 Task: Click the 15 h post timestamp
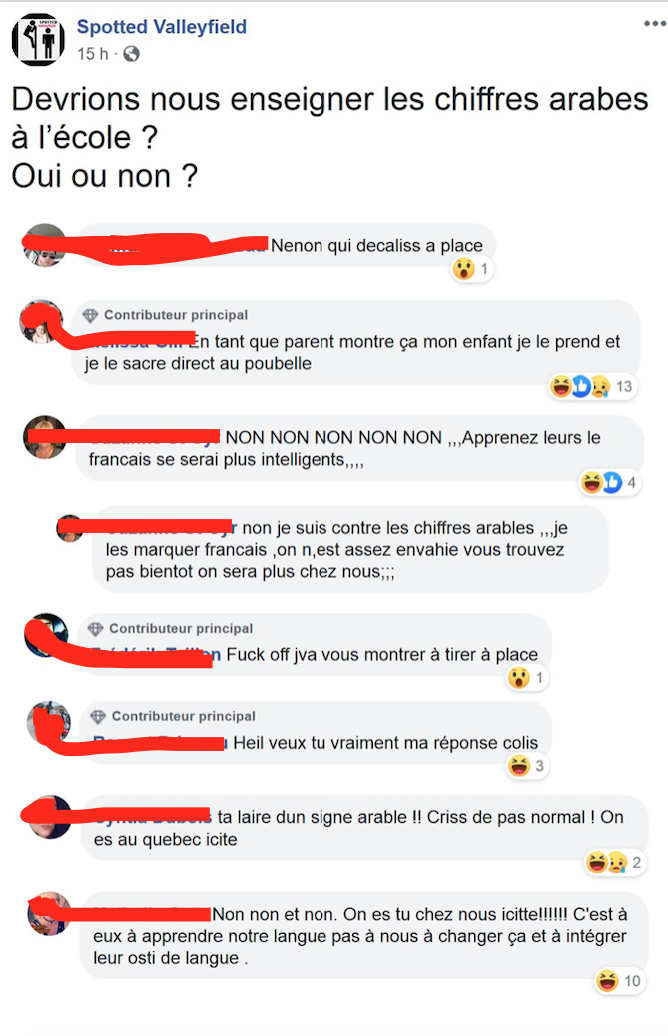(93, 54)
